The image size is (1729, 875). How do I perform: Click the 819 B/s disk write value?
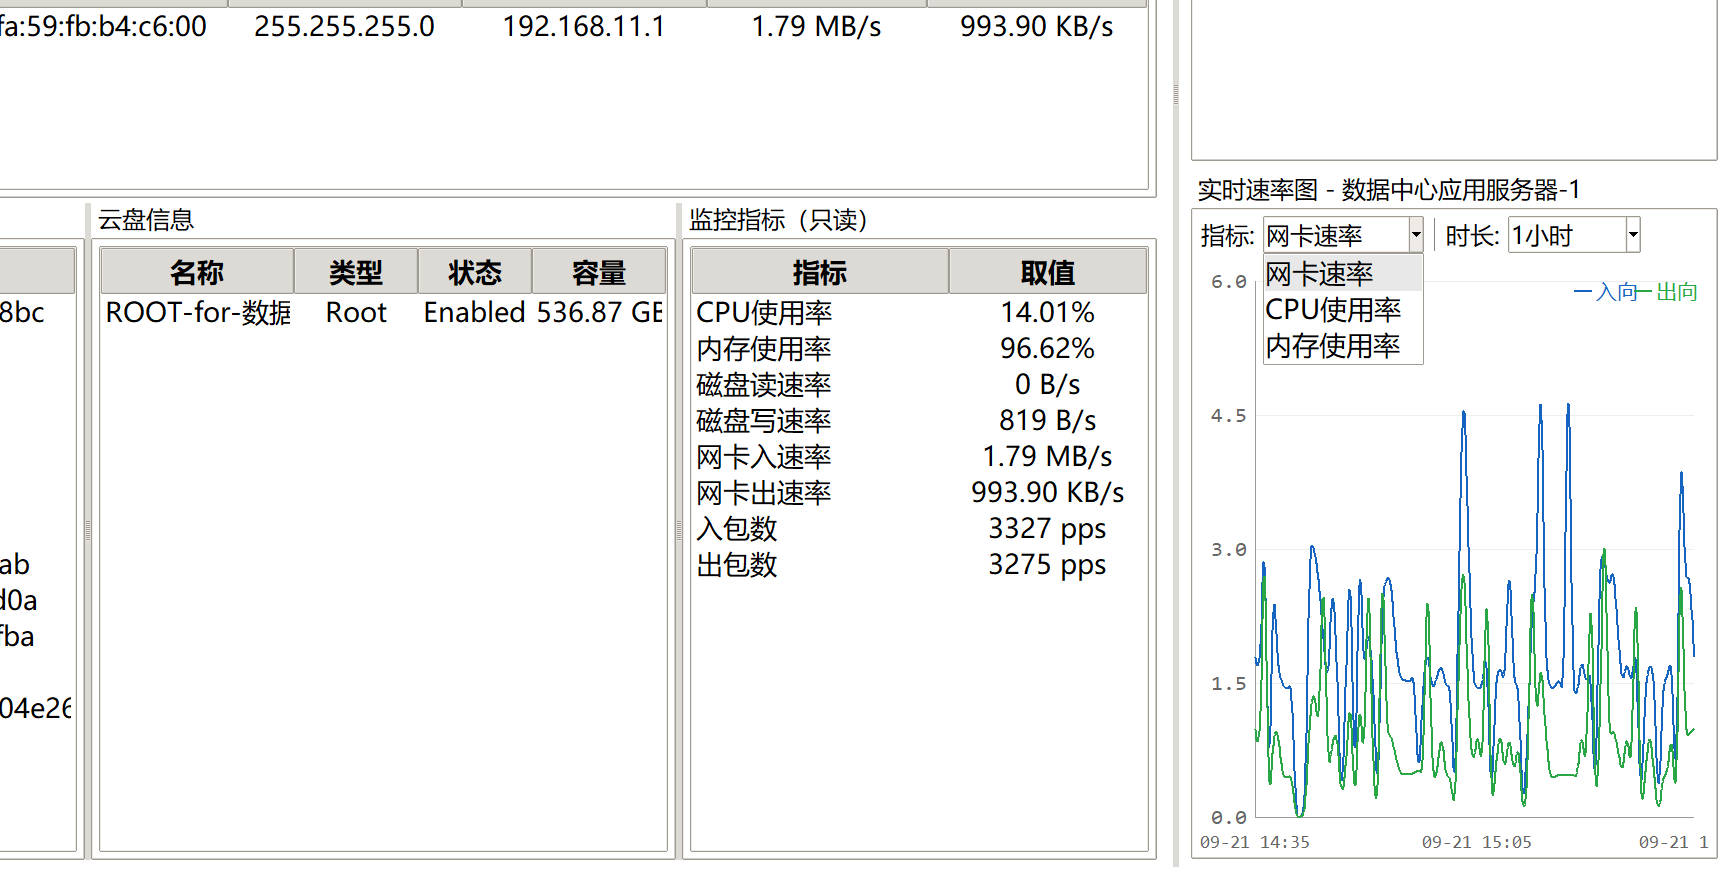(1048, 421)
